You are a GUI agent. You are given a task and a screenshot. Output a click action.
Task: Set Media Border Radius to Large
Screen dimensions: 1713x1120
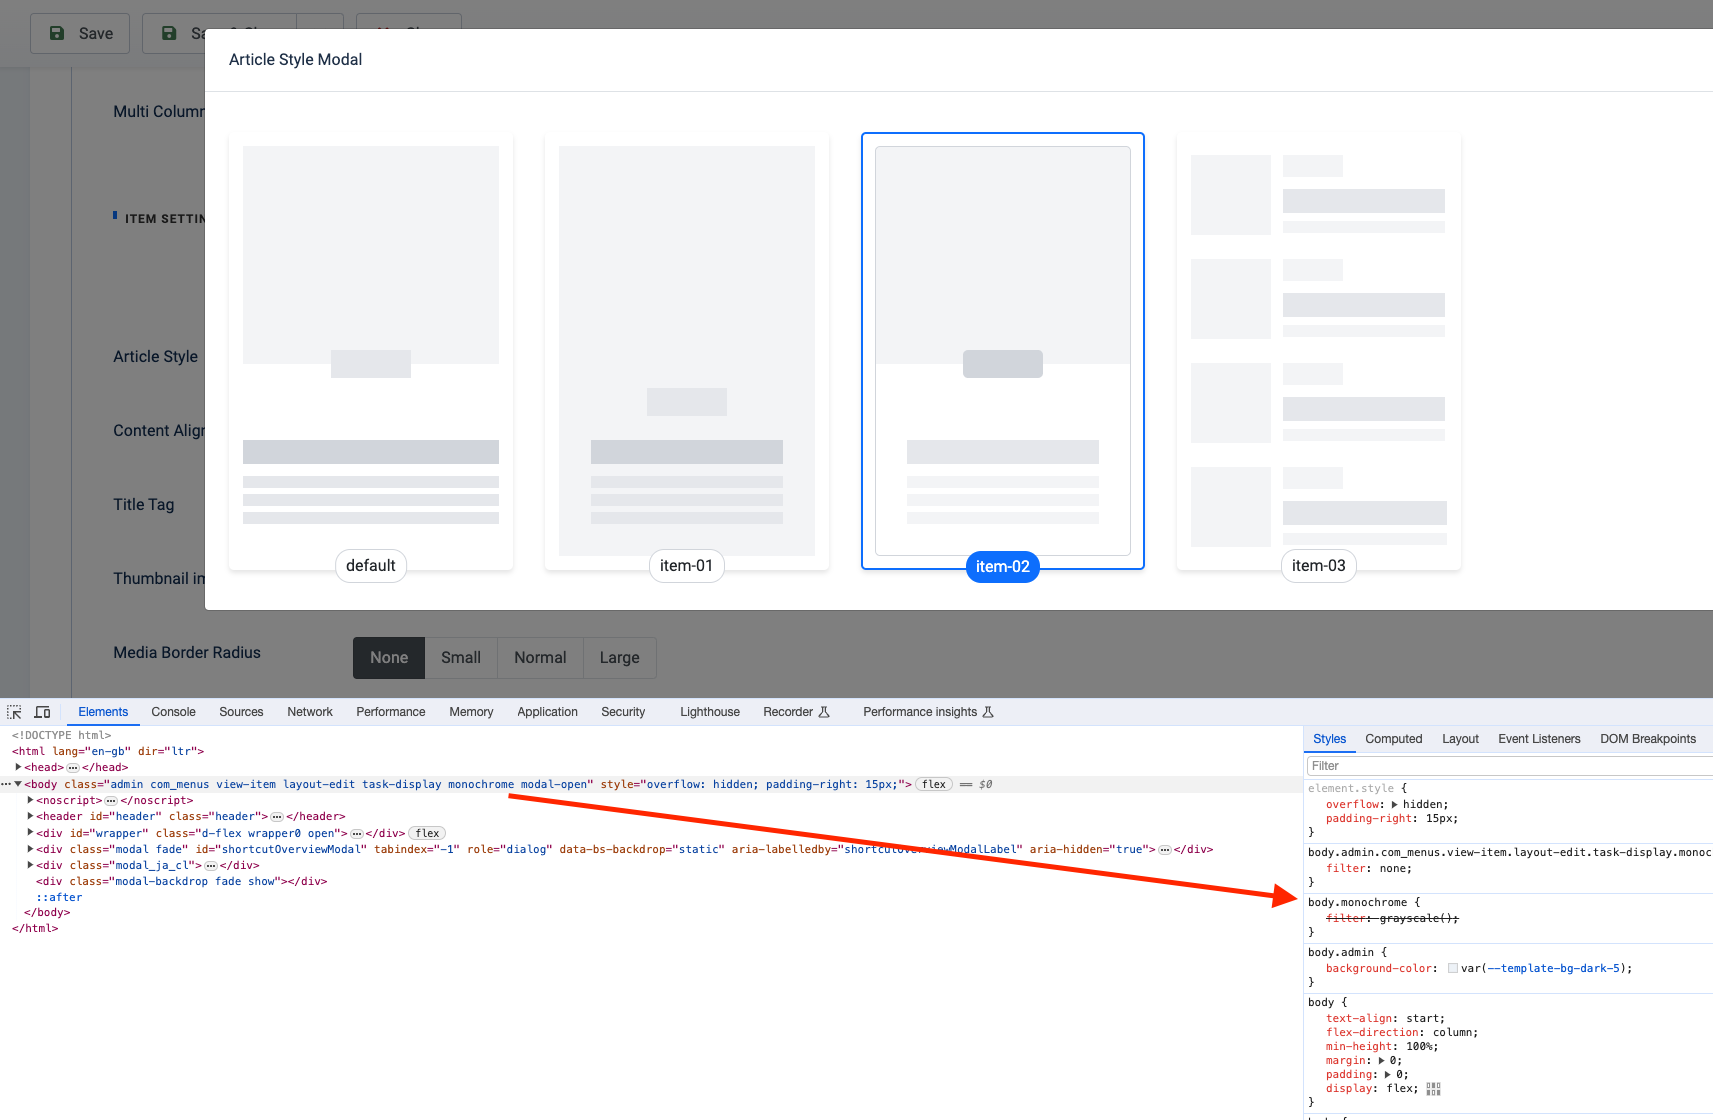[620, 658]
